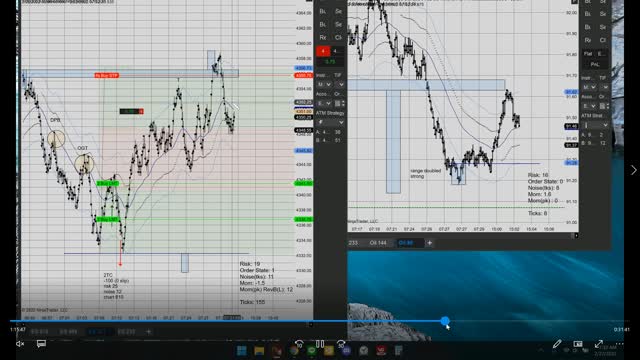Select the circle drawing labeled DPB
The height and width of the screenshot is (360, 640).
click(56, 139)
